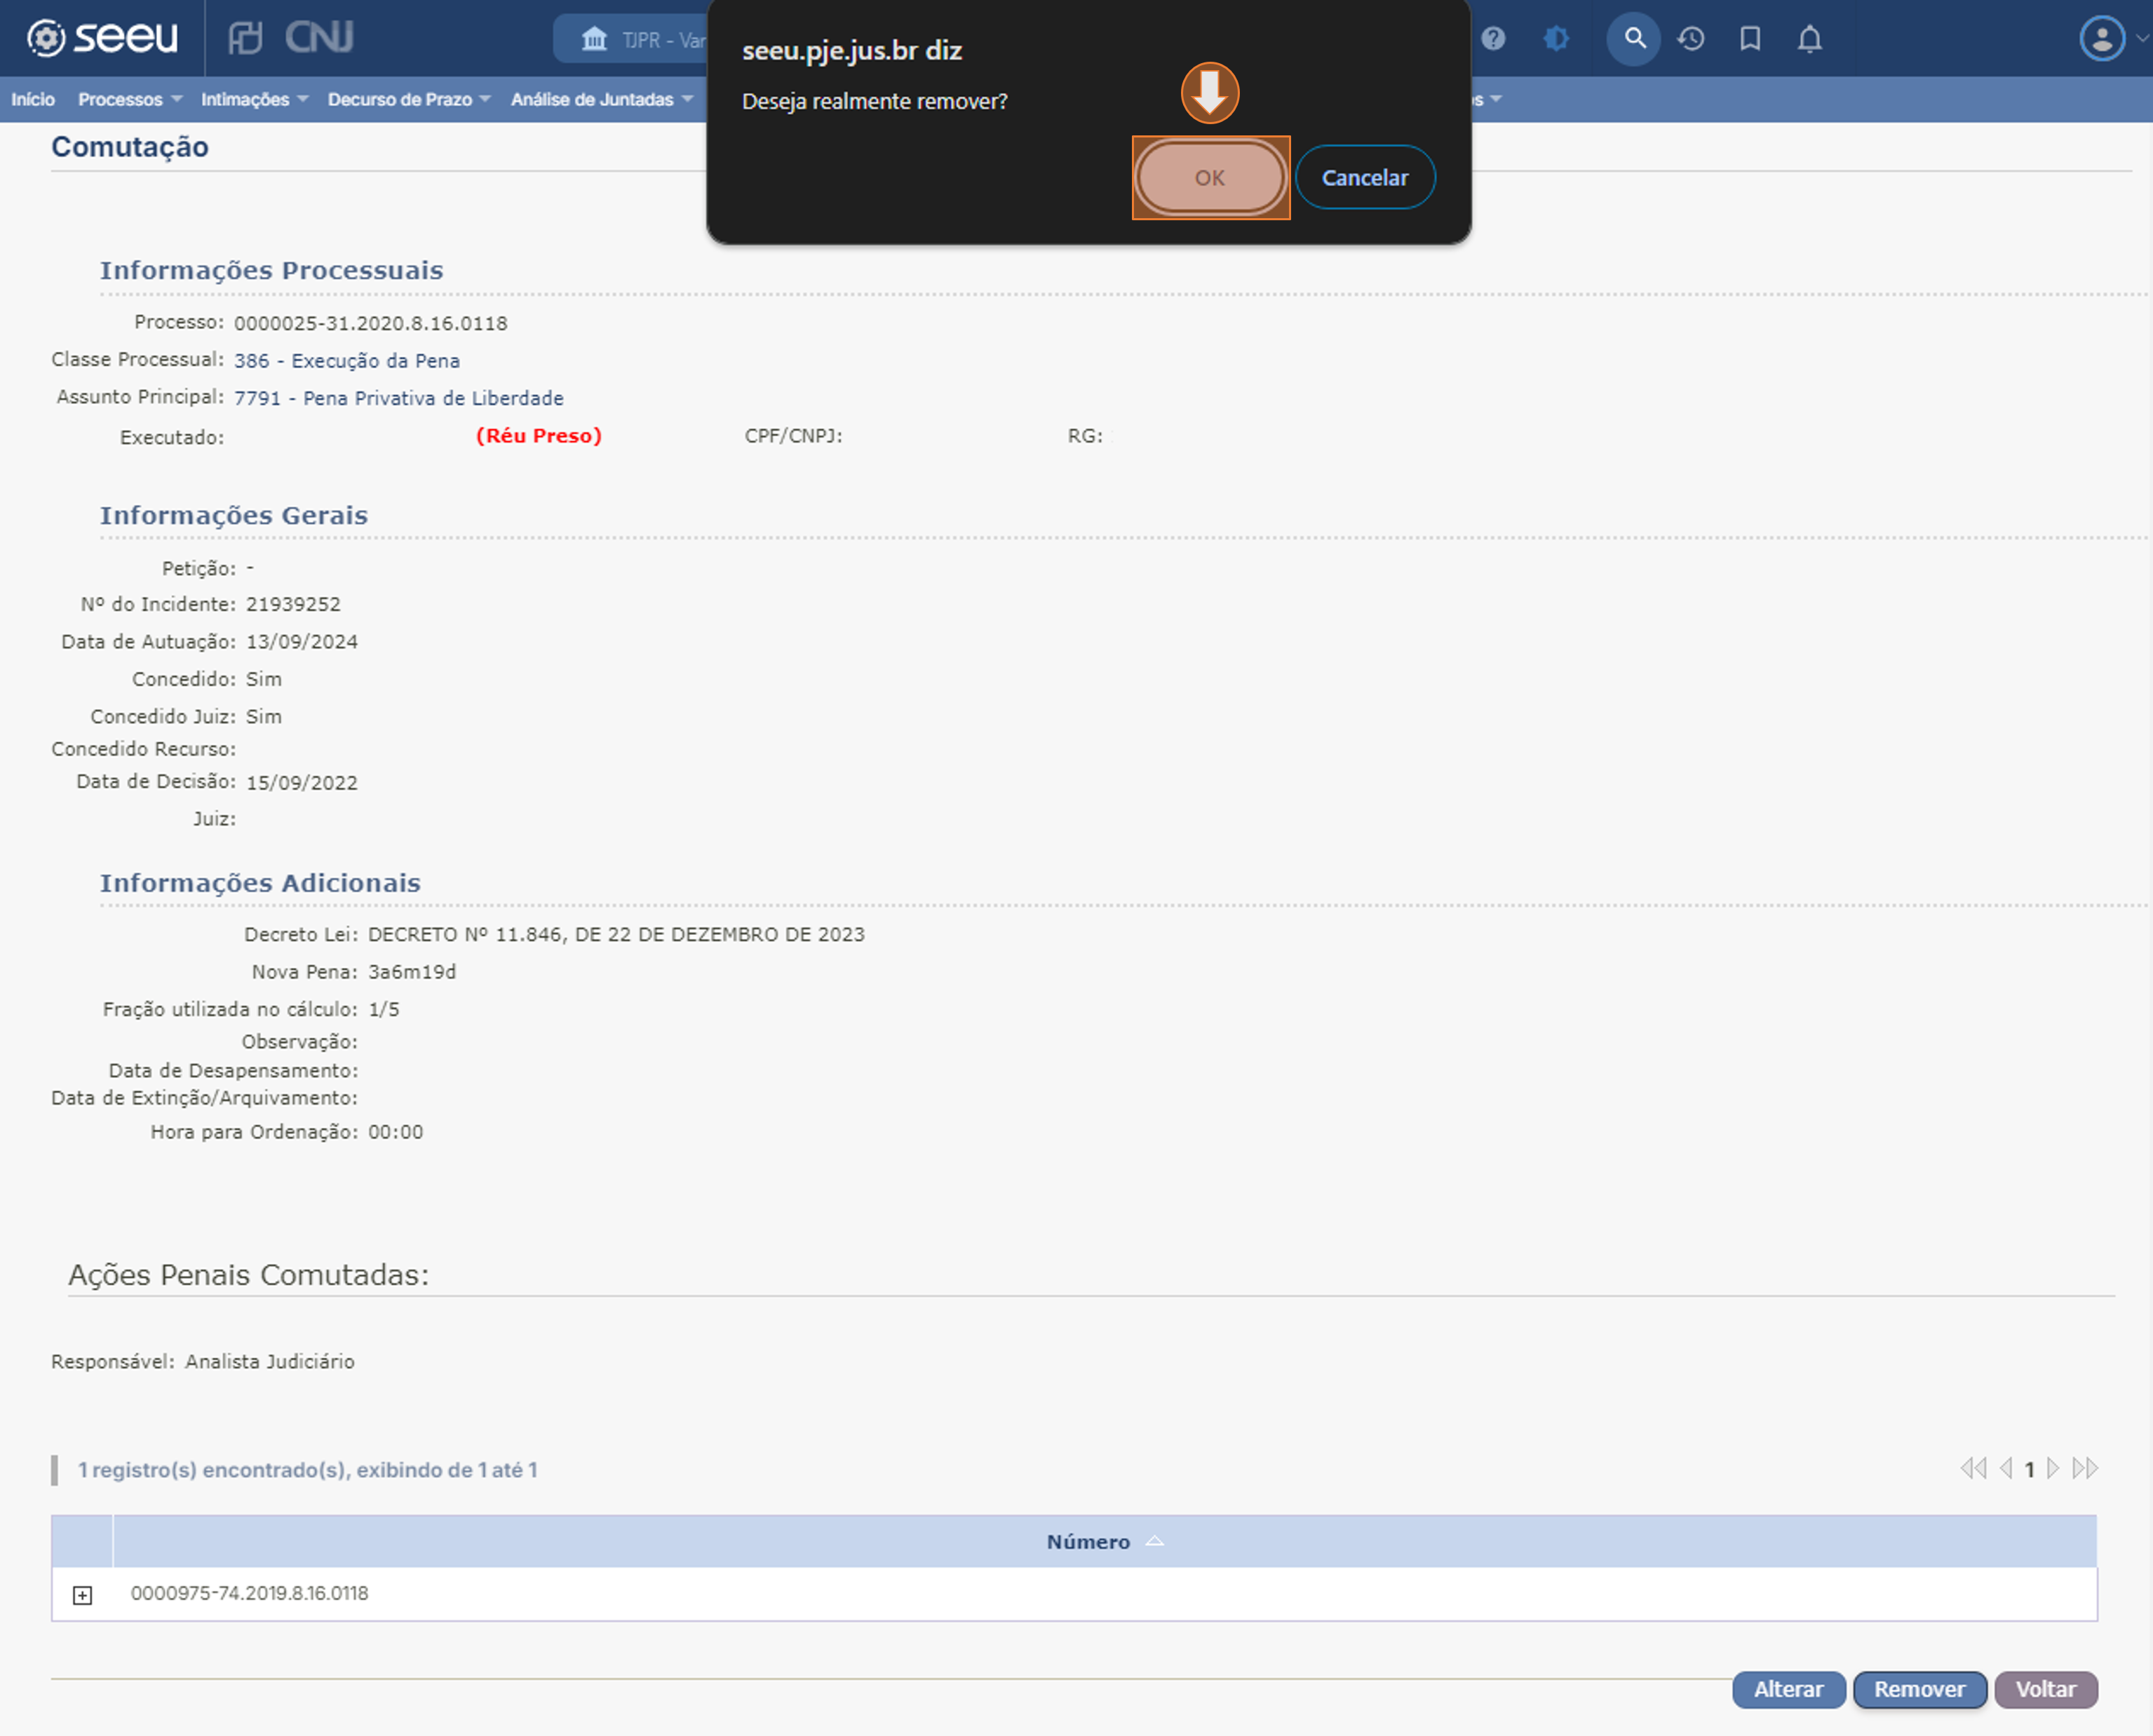Click fraction value 1/5
The width and height of the screenshot is (2153, 1736).
coord(384,1009)
